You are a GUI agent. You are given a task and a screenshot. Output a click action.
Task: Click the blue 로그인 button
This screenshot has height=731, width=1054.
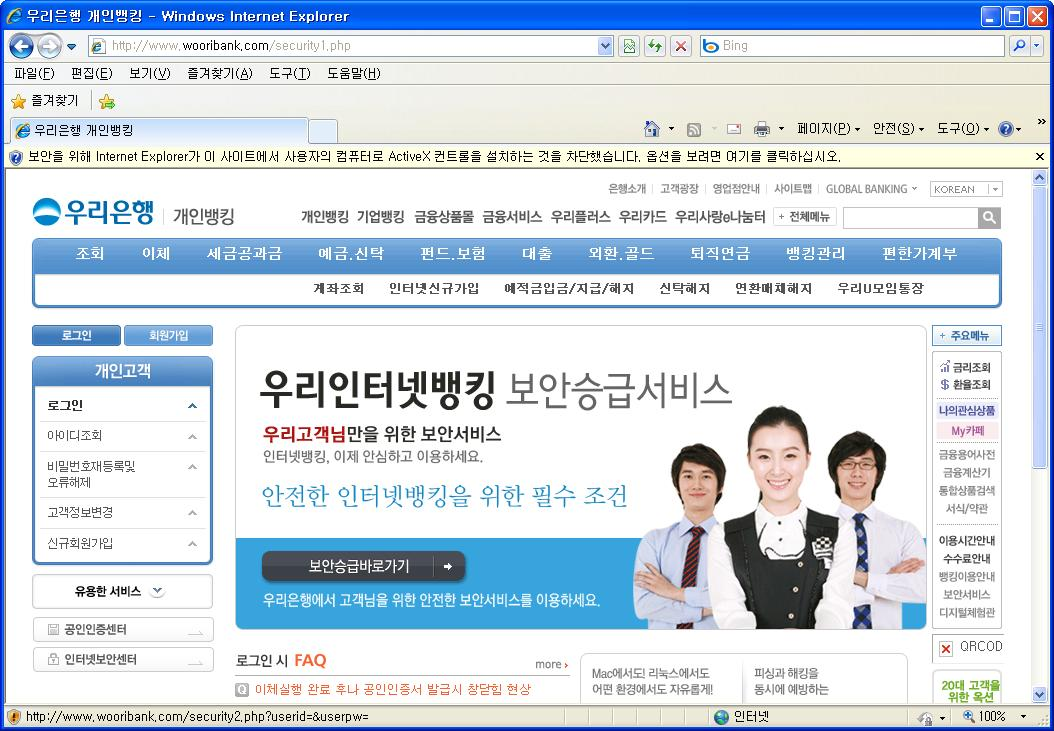tap(77, 335)
